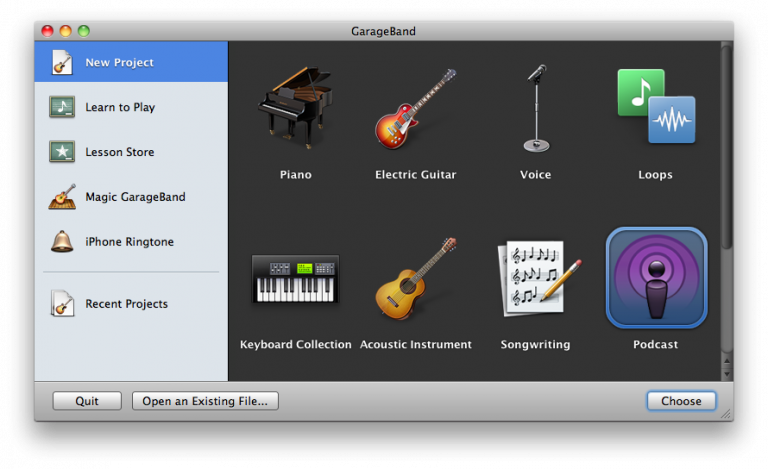Select the Loops project icon

(x=656, y=106)
